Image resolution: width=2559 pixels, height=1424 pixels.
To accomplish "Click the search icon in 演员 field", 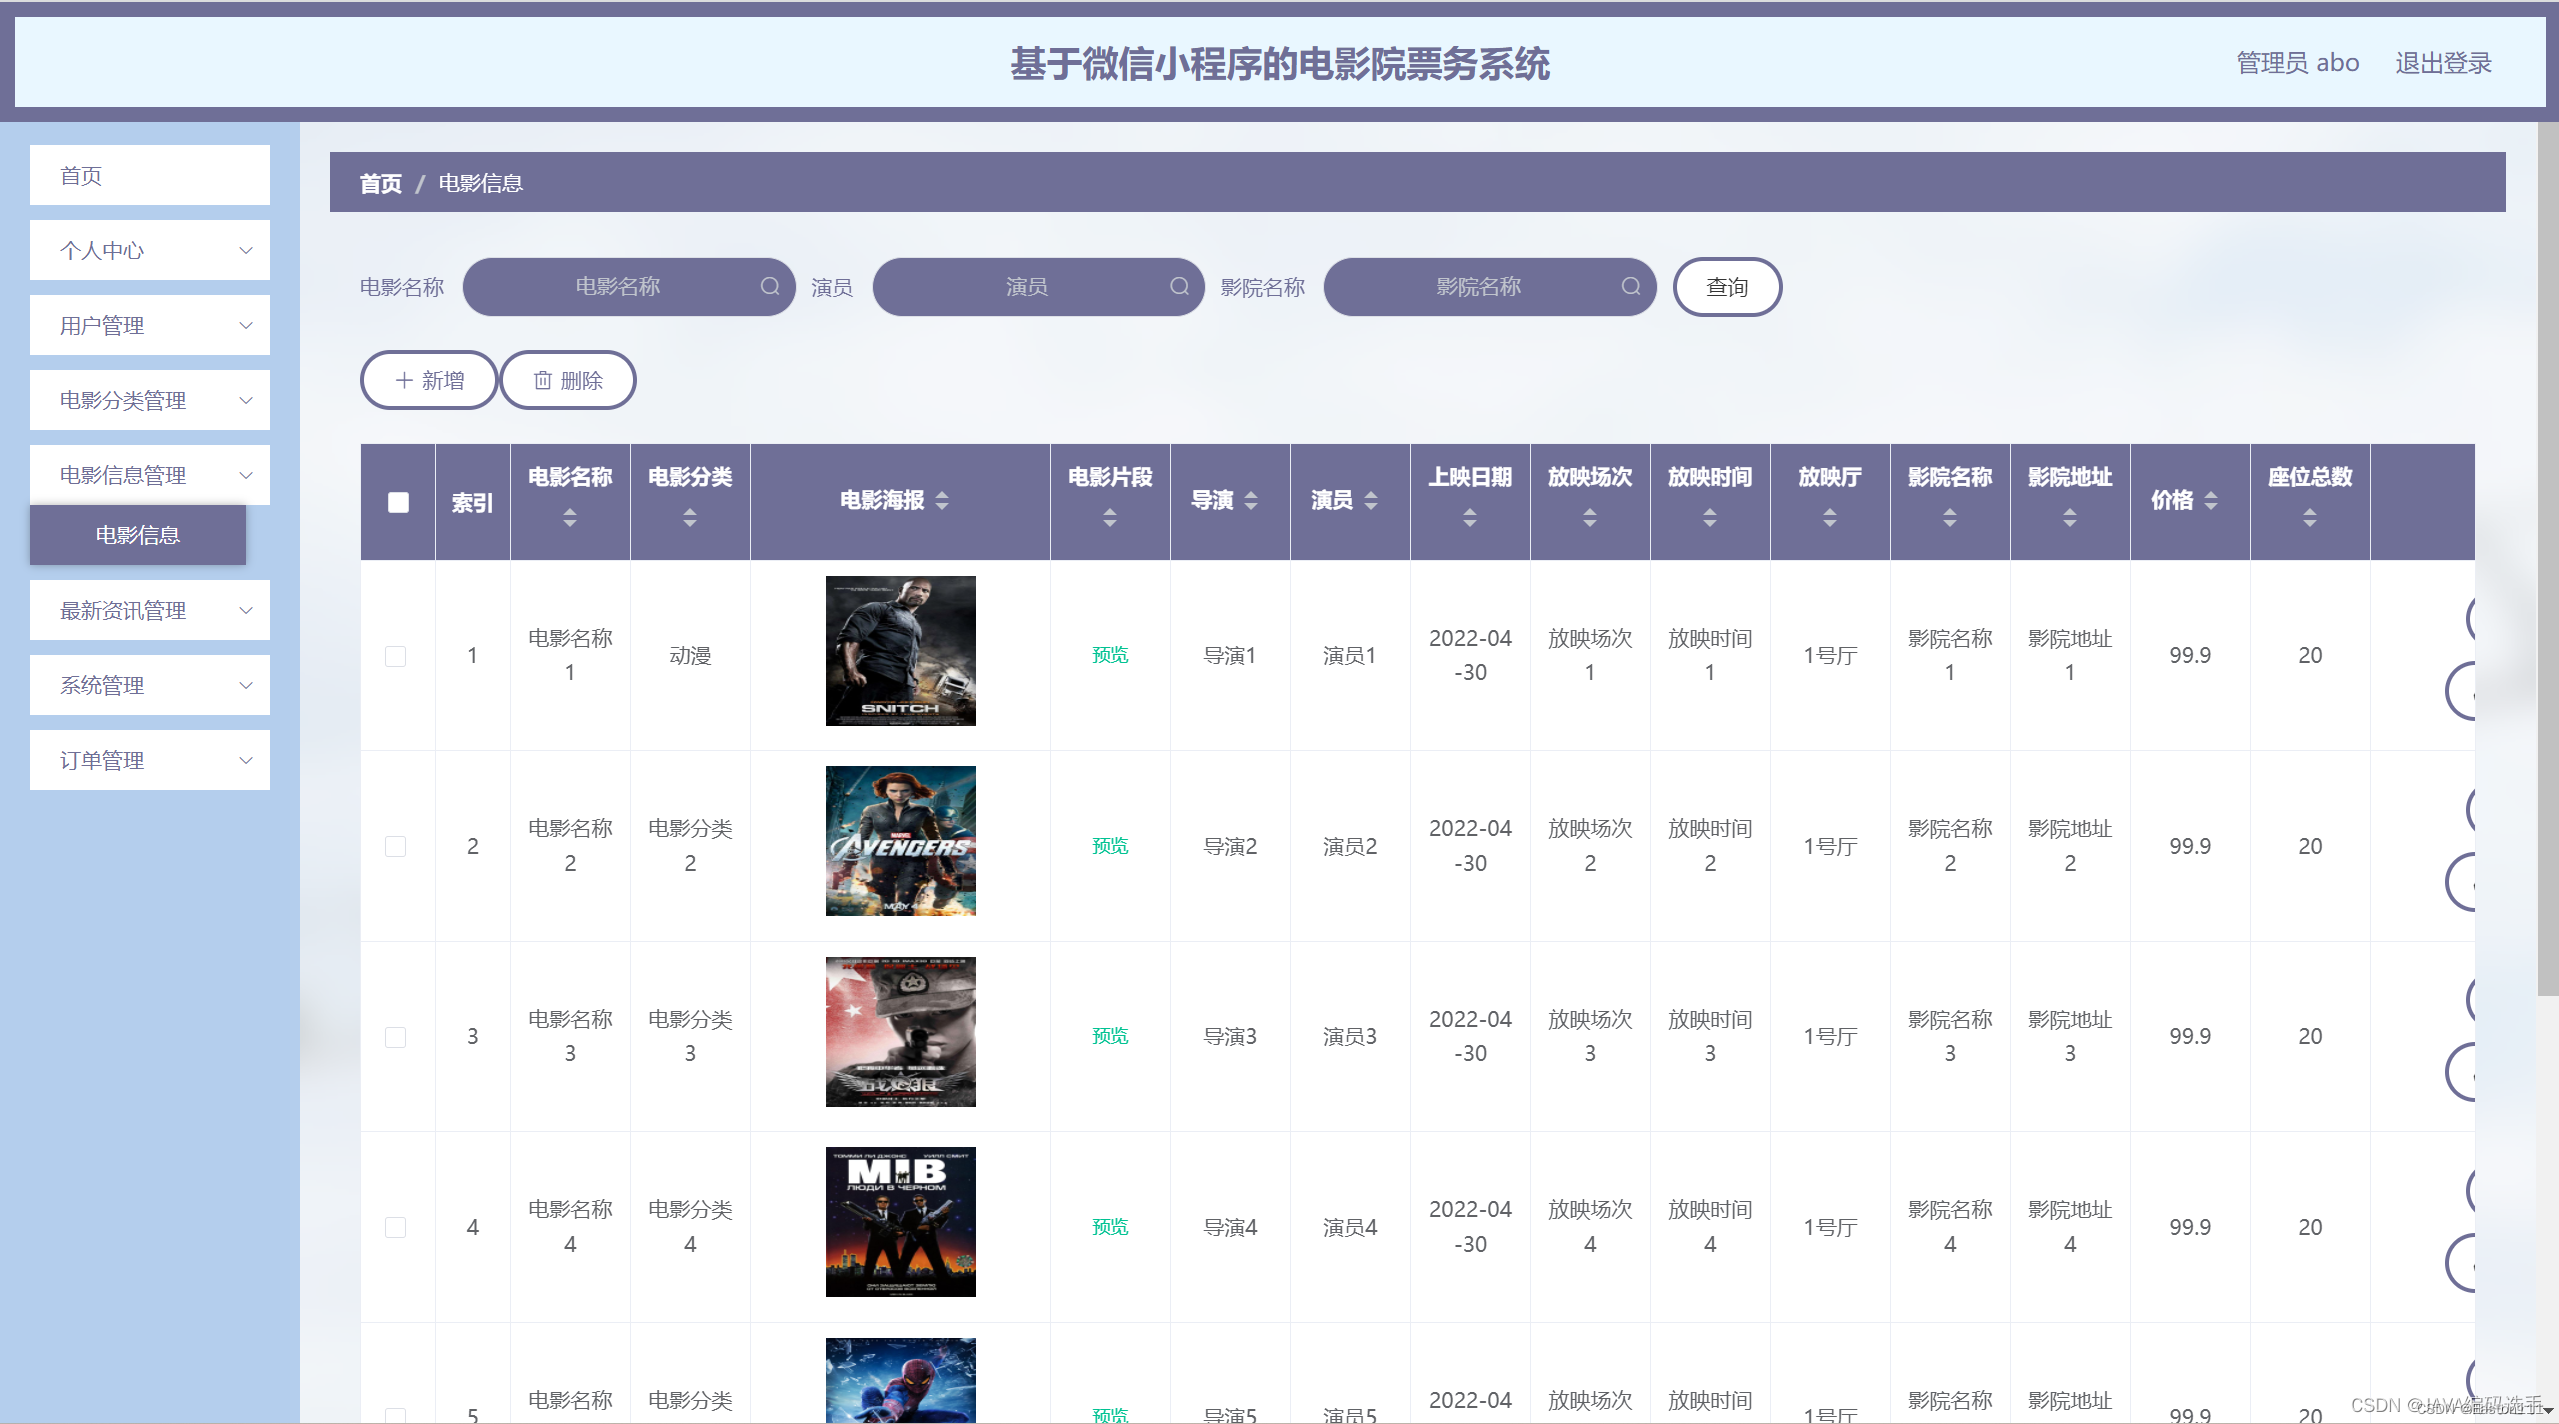I will (x=1180, y=286).
